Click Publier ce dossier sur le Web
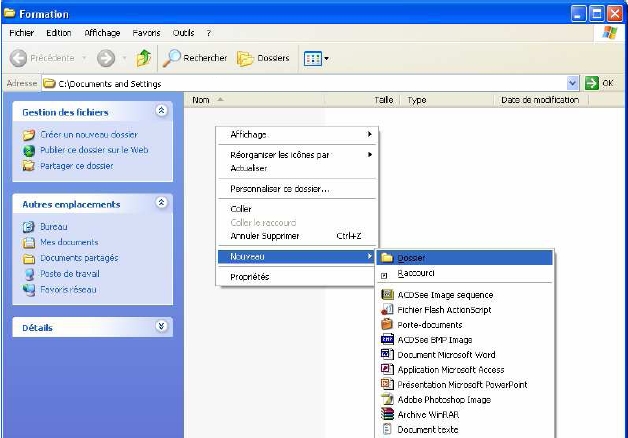This screenshot has height=438, width=628. 94,150
